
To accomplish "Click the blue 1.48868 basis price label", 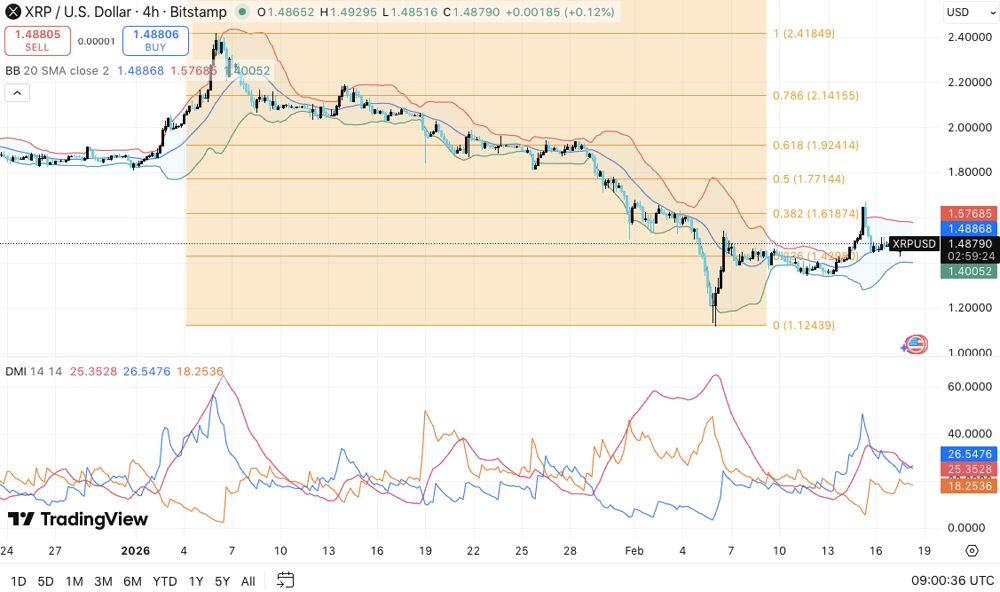I will point(970,228).
